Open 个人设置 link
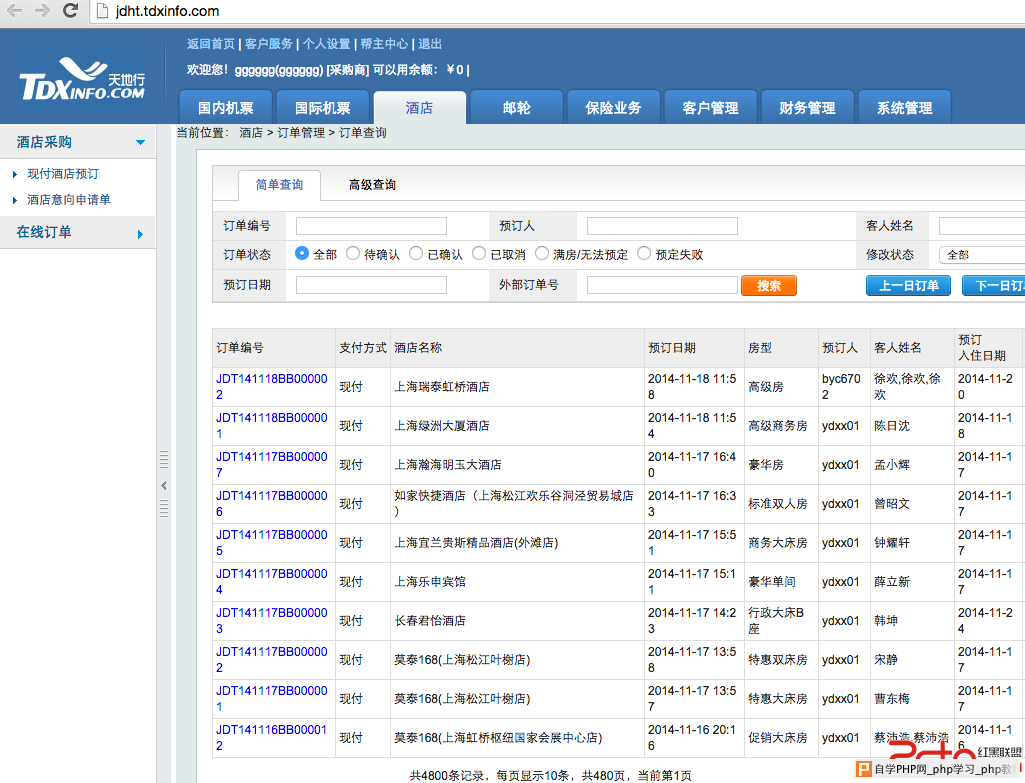Image resolution: width=1025 pixels, height=783 pixels. pyautogui.click(x=326, y=44)
